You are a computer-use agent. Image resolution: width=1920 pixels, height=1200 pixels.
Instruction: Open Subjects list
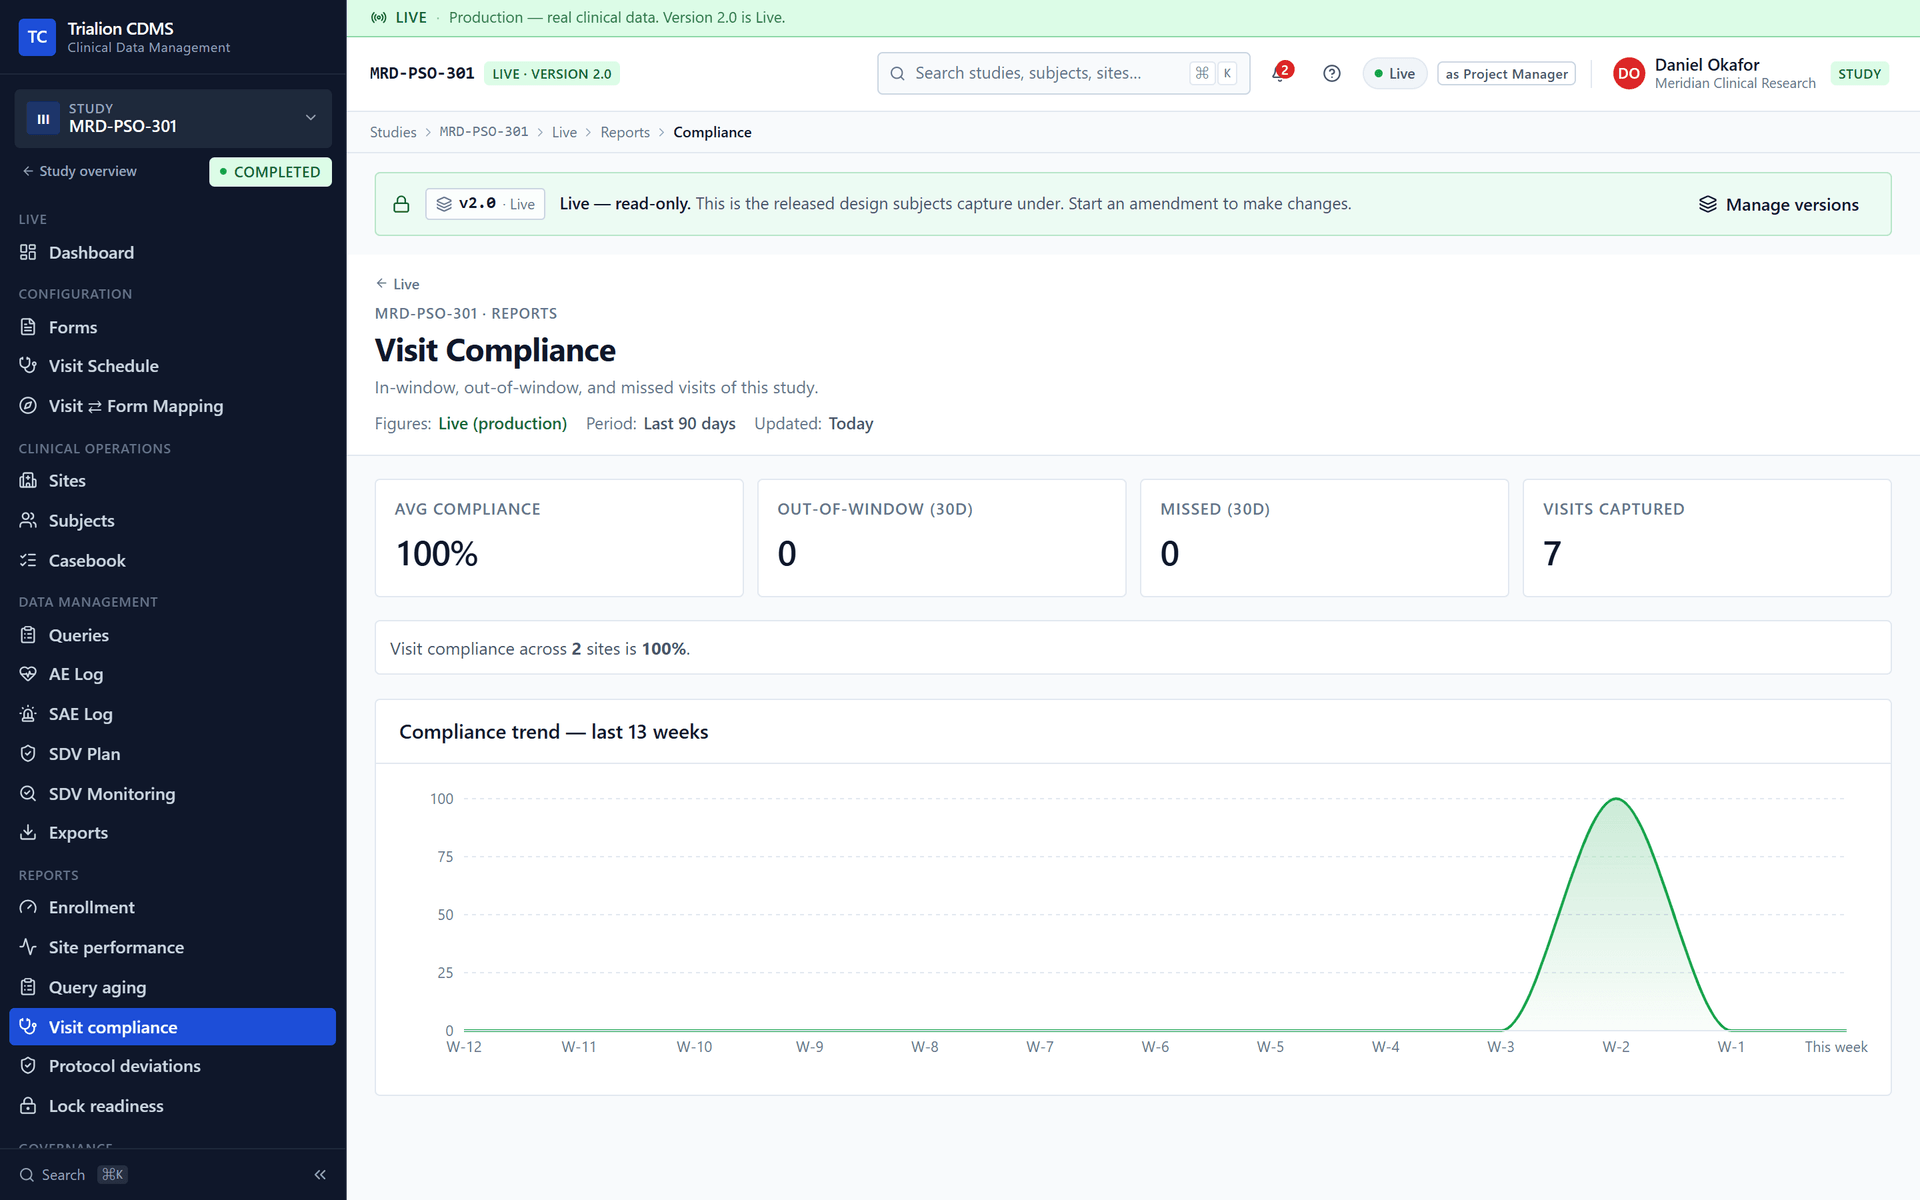(172, 521)
